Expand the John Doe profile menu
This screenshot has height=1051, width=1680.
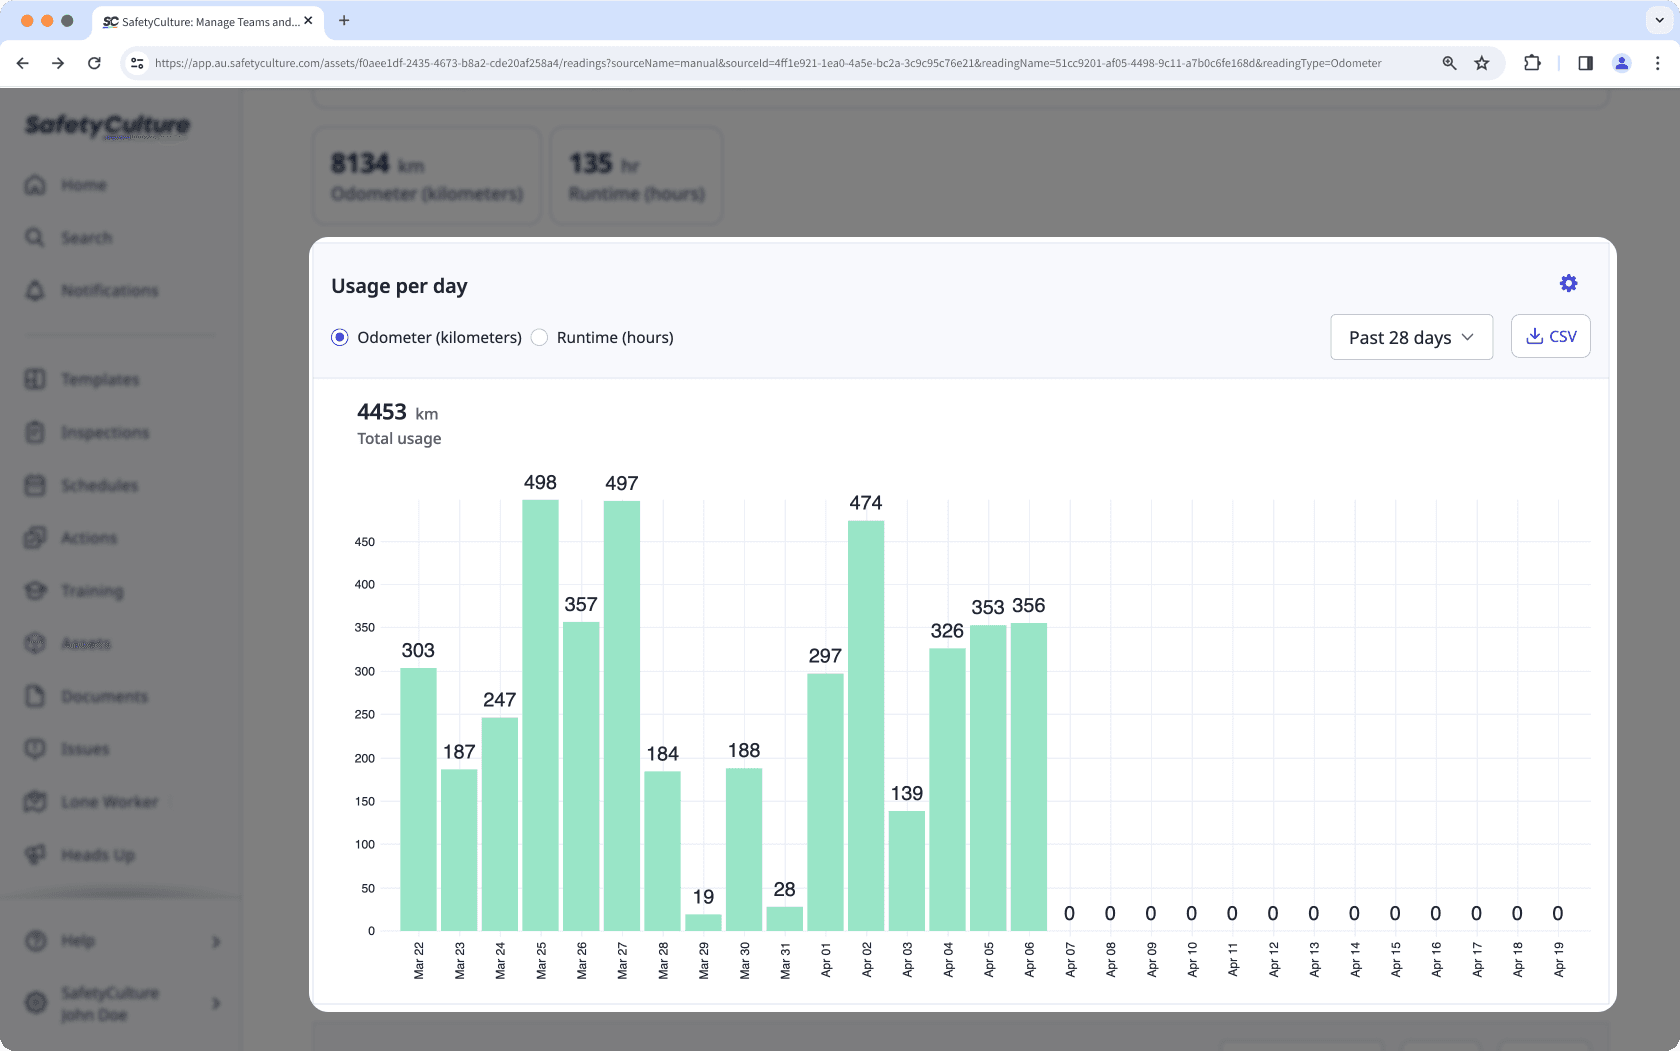(x=214, y=1004)
